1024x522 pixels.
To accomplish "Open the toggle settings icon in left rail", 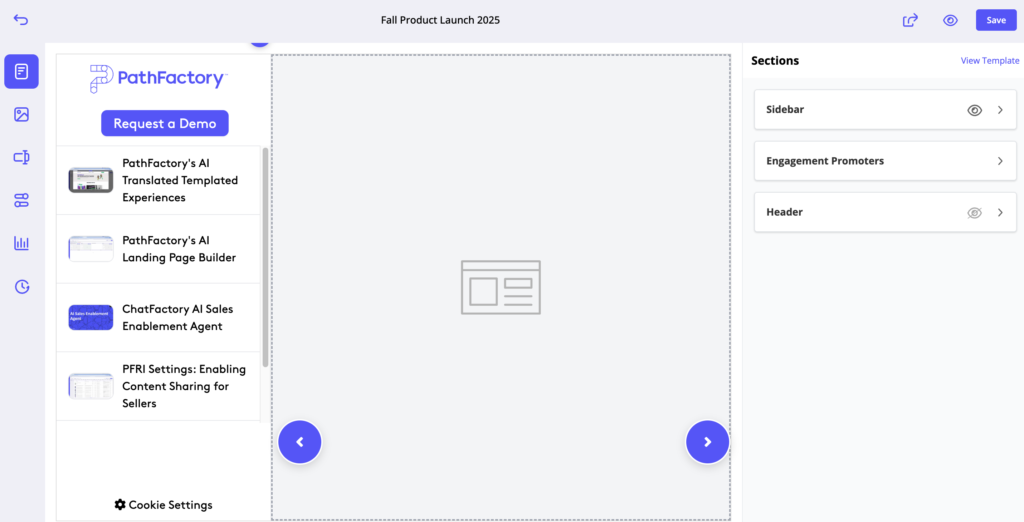I will (x=21, y=200).
